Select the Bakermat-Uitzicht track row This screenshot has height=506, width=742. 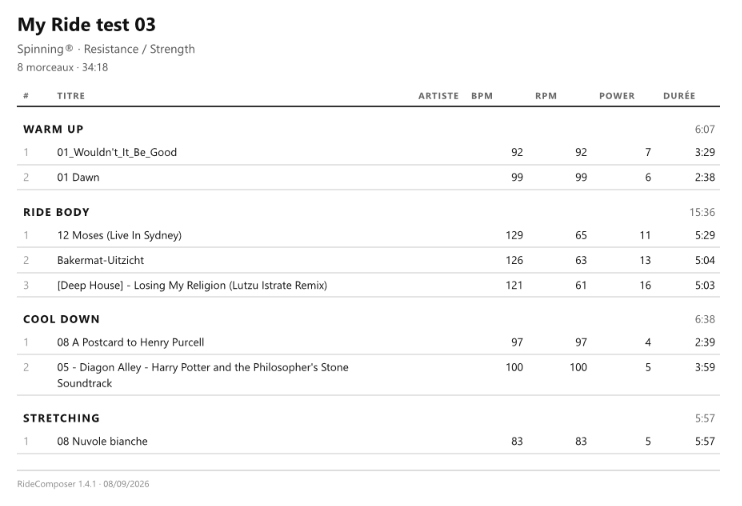[368, 260]
